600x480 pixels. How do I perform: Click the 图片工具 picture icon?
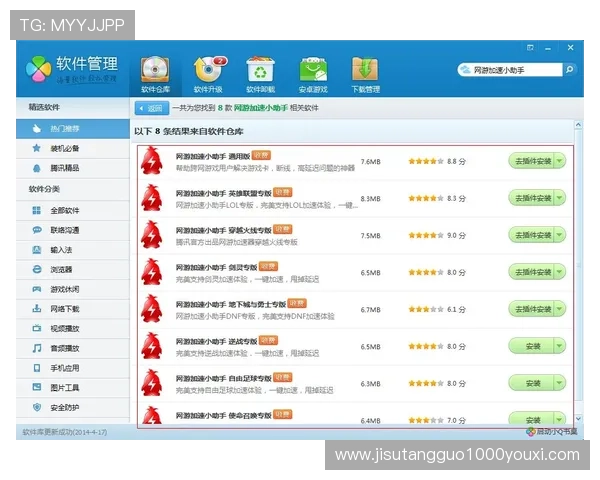tap(37, 387)
